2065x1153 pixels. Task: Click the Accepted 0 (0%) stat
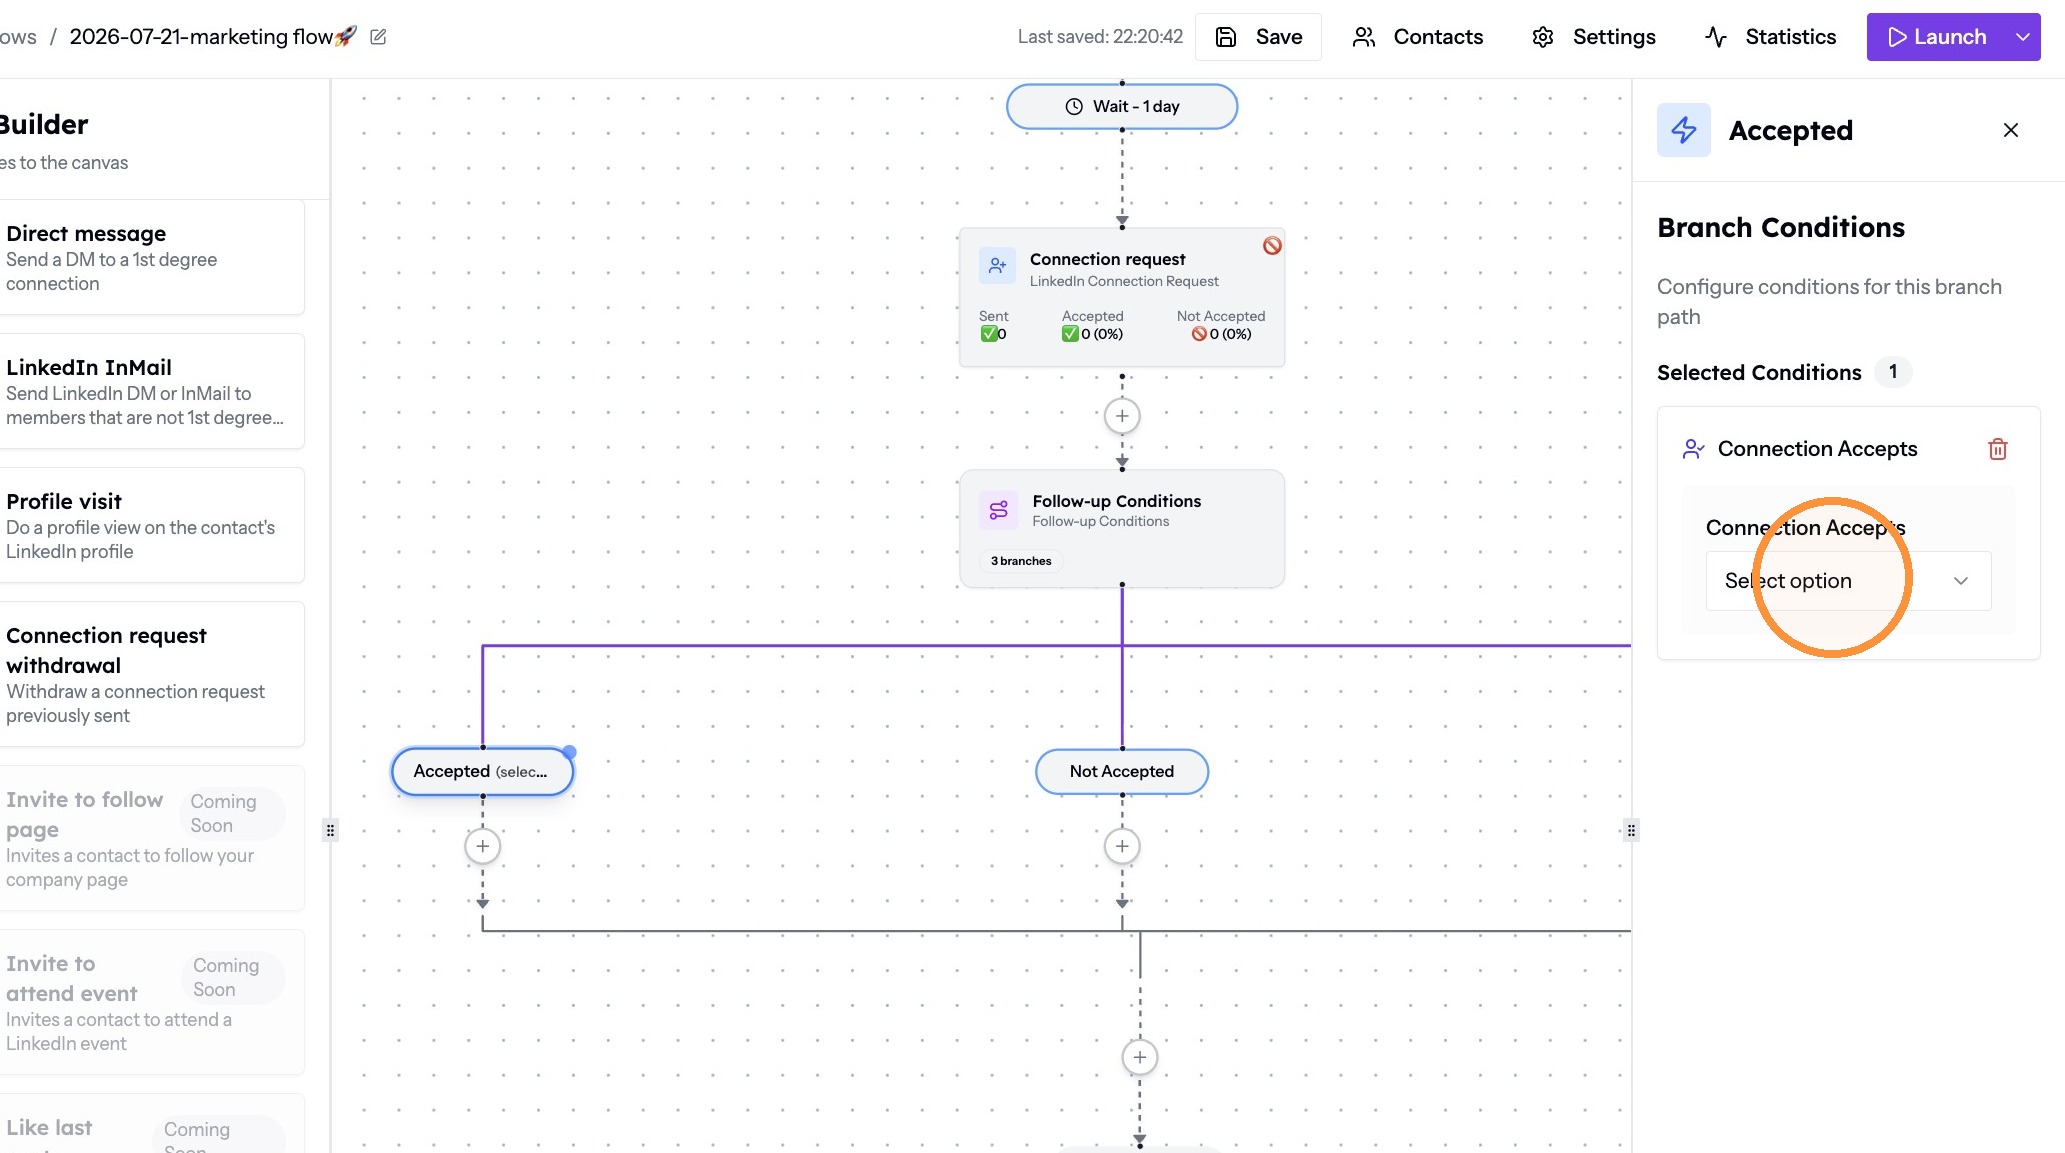1092,325
